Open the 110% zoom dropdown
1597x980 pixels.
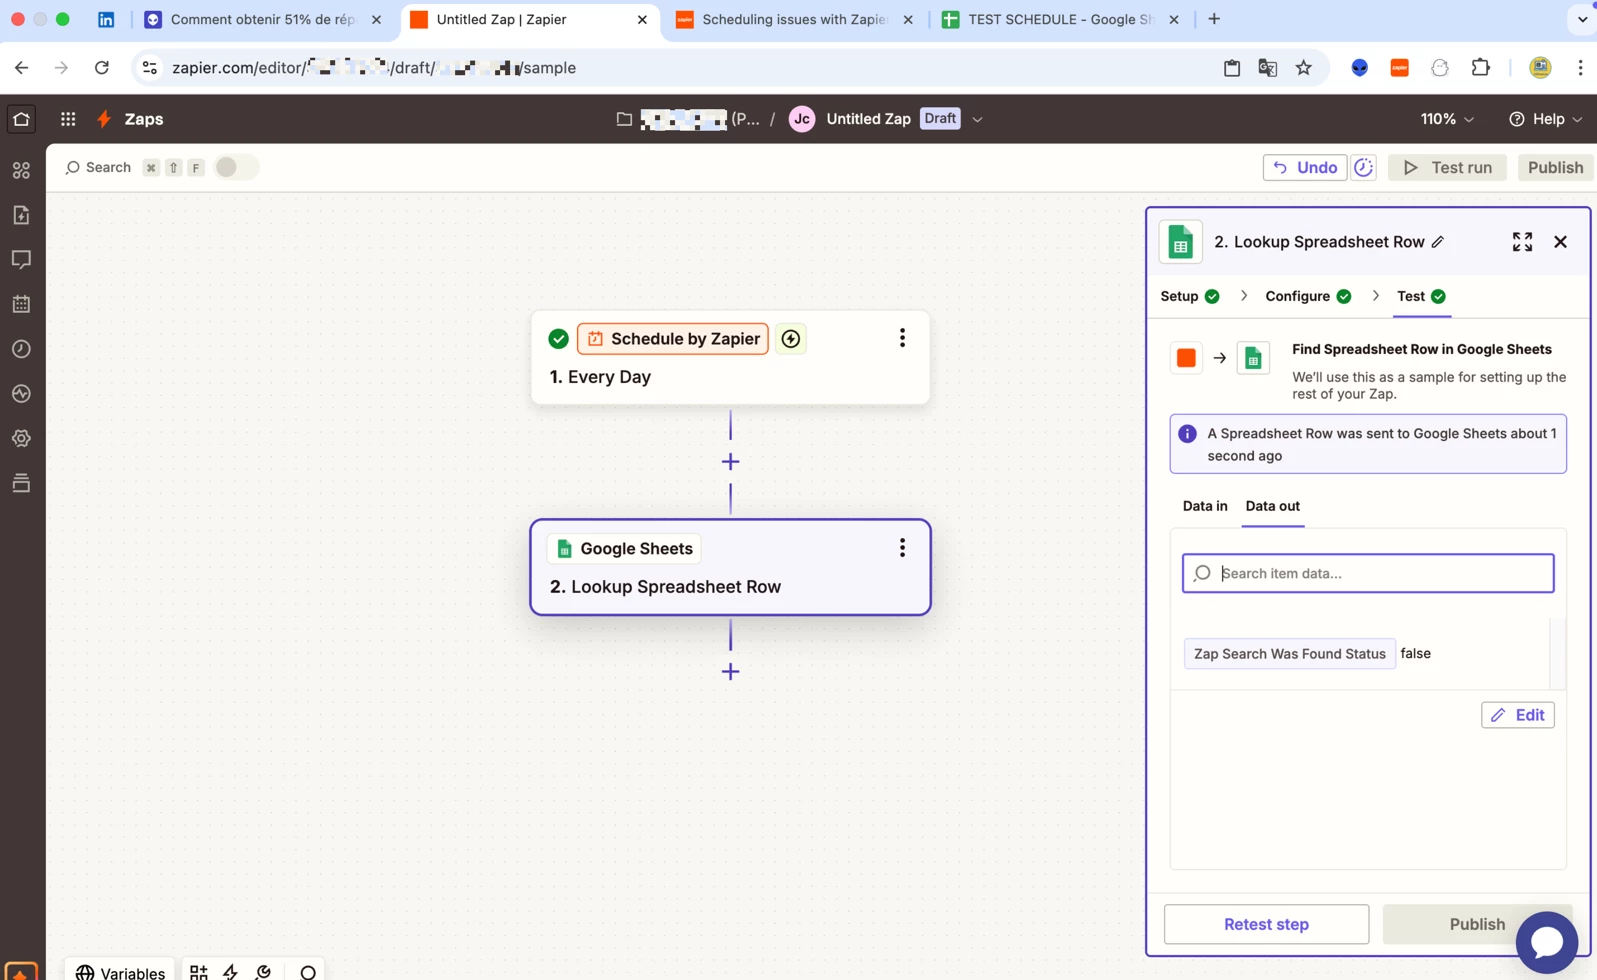point(1447,119)
